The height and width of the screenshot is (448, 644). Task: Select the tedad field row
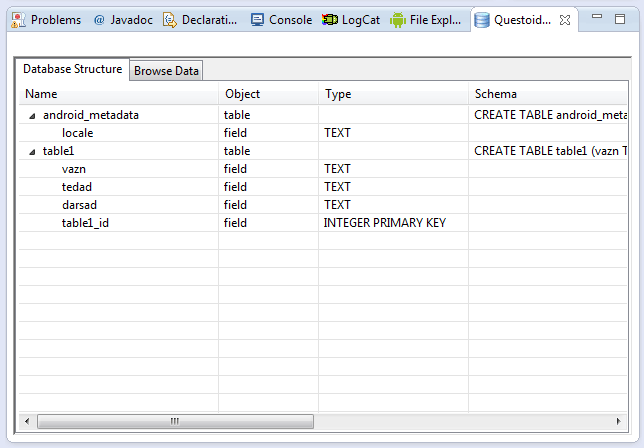coord(323,187)
